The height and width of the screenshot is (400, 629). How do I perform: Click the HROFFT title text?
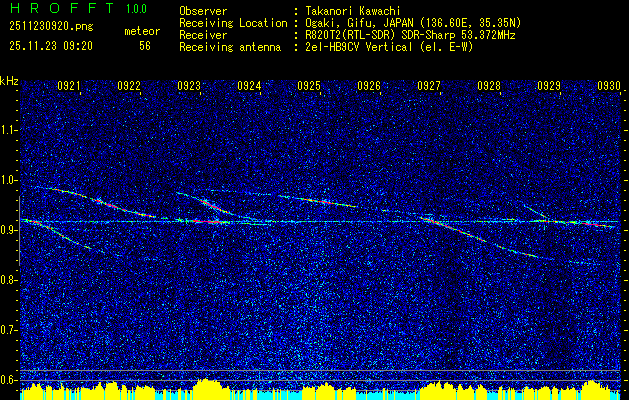62,8
